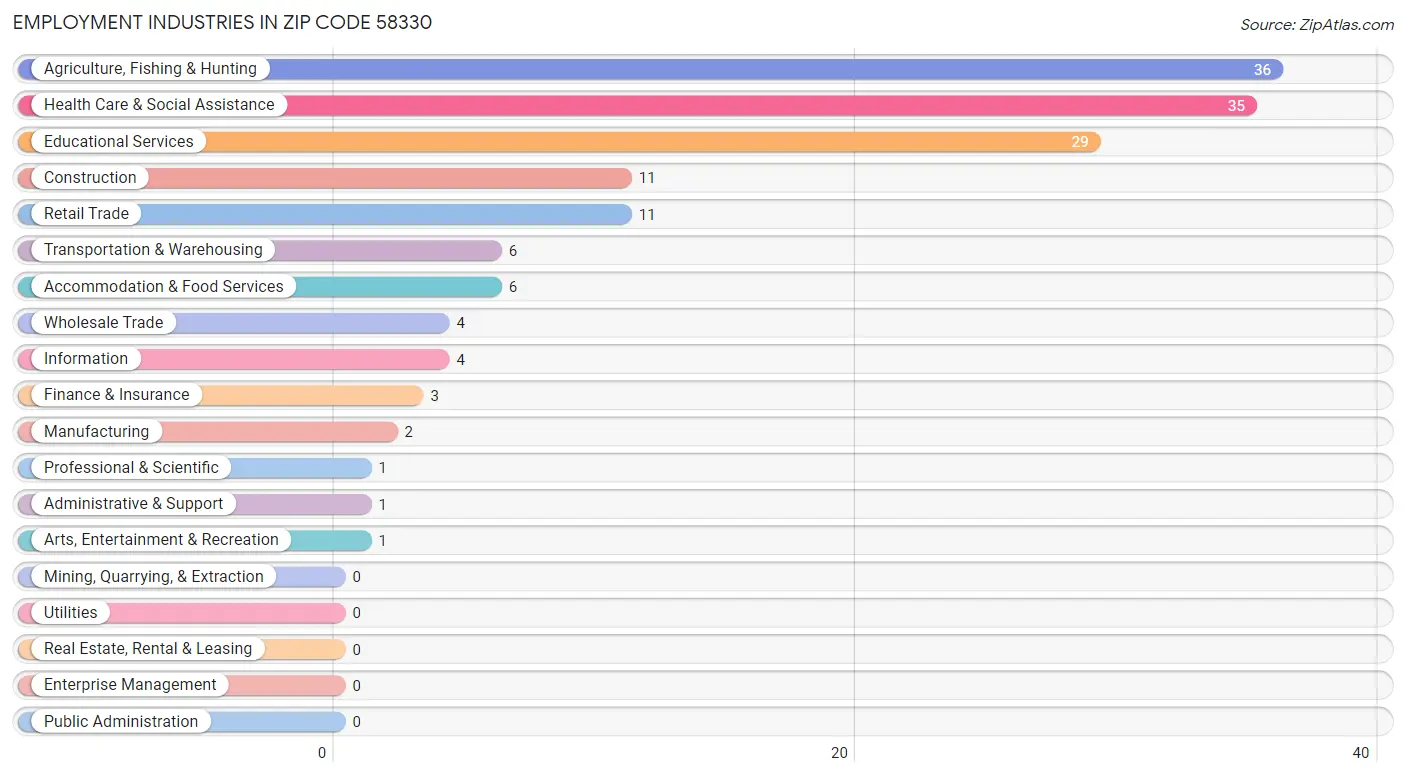Click the value 0 beside the Mining, Quarrying bar
The image size is (1406, 776).
pos(356,577)
